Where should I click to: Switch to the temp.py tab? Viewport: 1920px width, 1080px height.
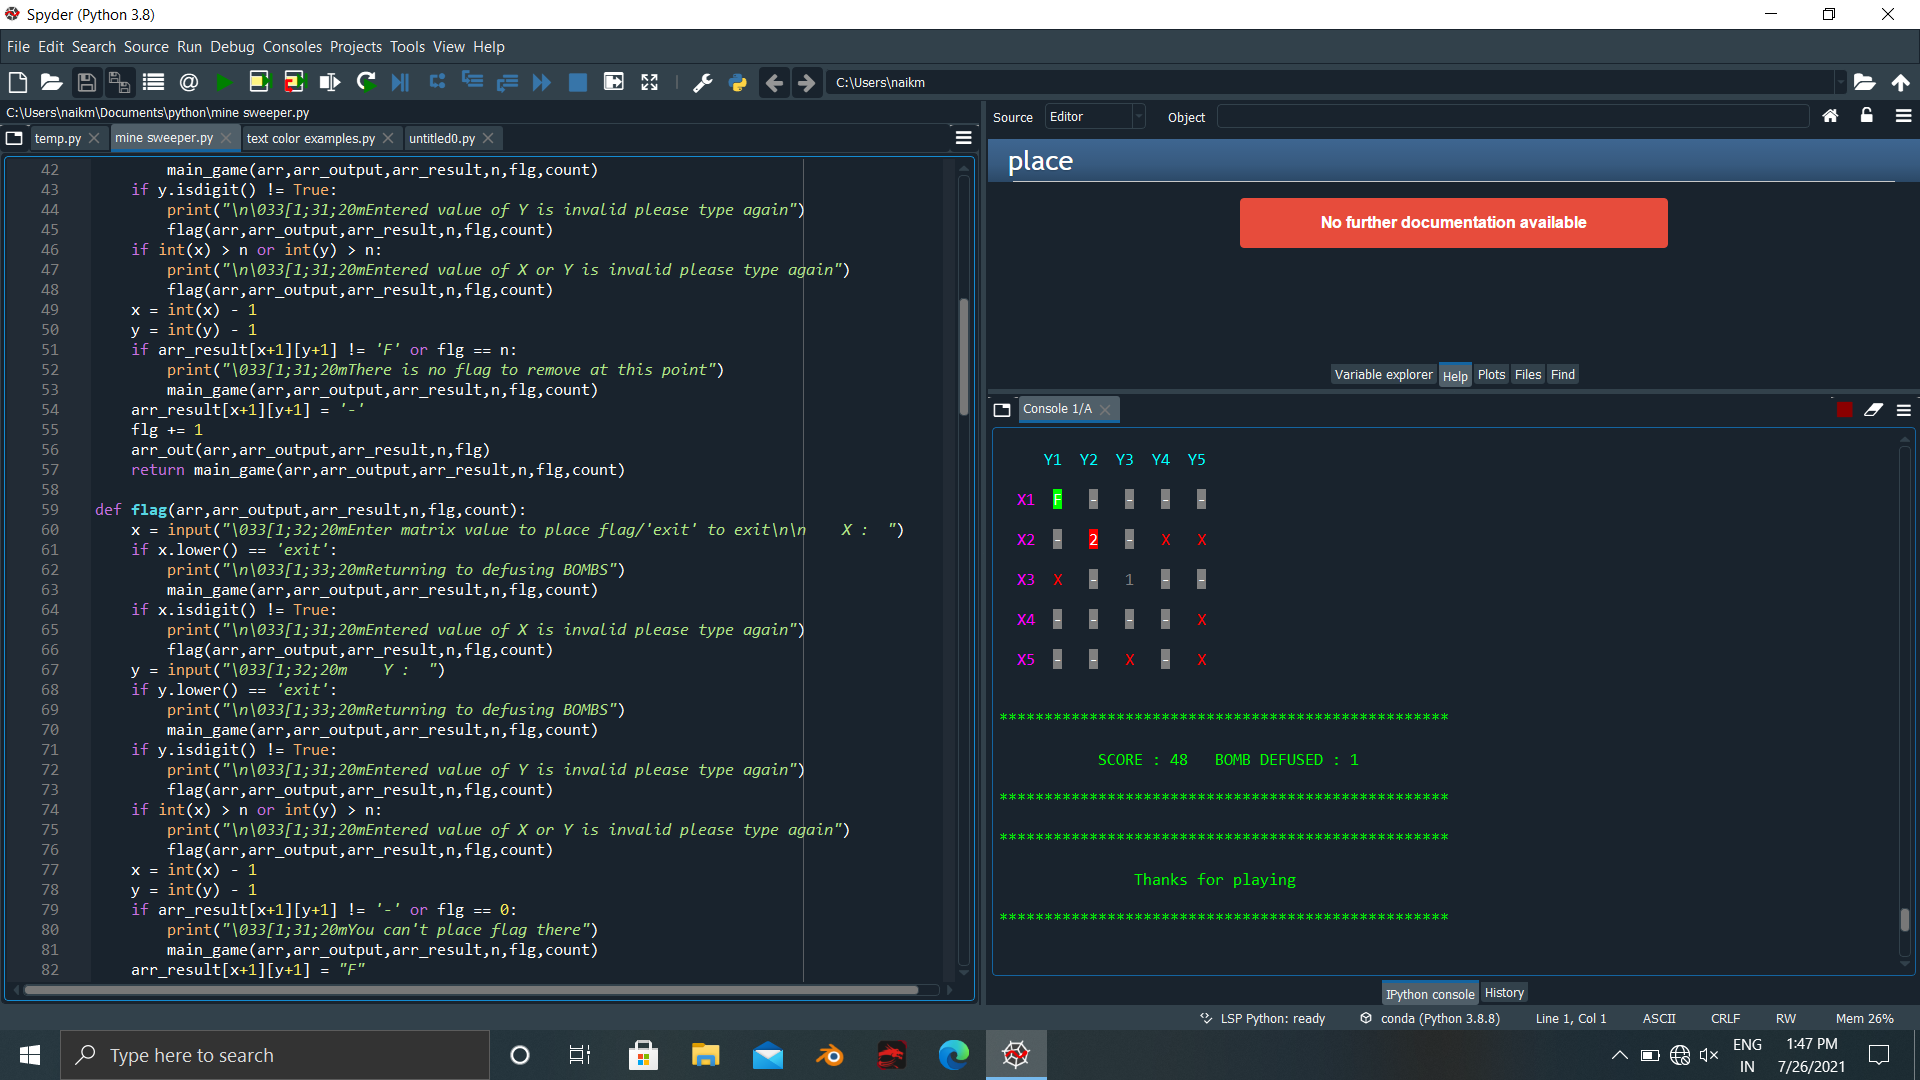click(x=58, y=138)
